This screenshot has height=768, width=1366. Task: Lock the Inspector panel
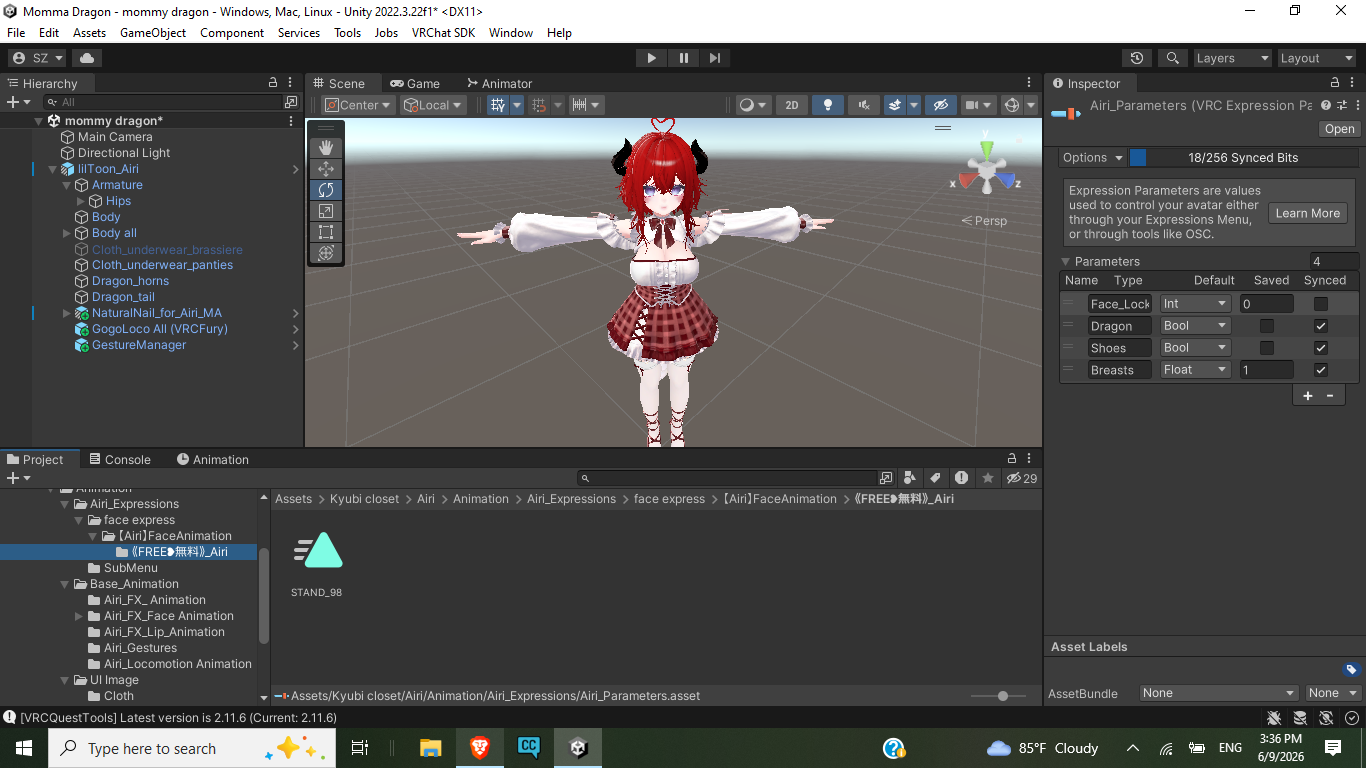1335,83
